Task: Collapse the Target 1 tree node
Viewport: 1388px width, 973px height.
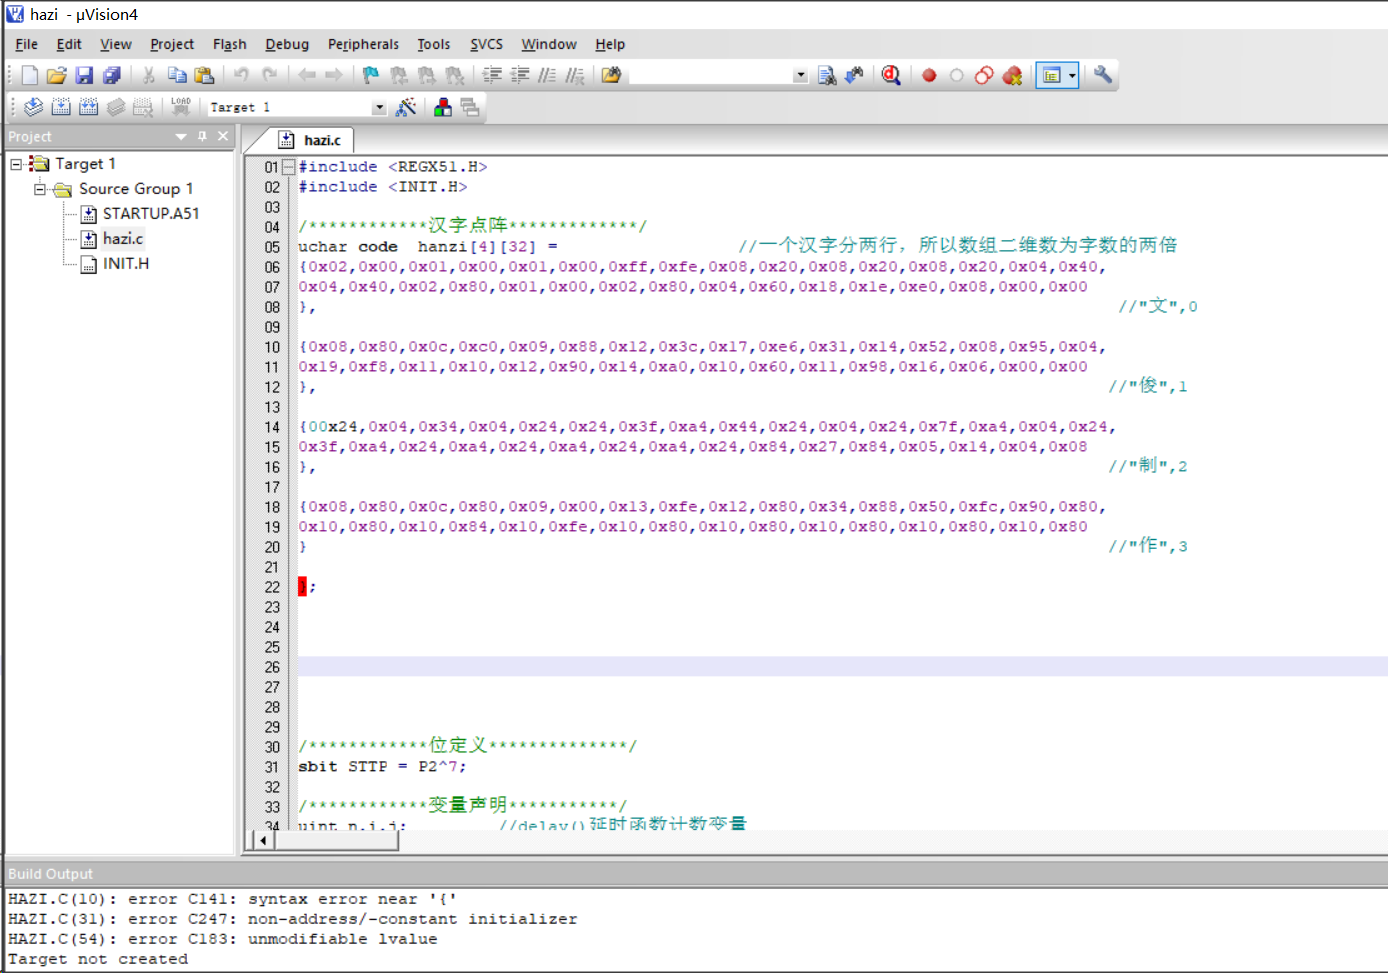Action: click(x=16, y=164)
